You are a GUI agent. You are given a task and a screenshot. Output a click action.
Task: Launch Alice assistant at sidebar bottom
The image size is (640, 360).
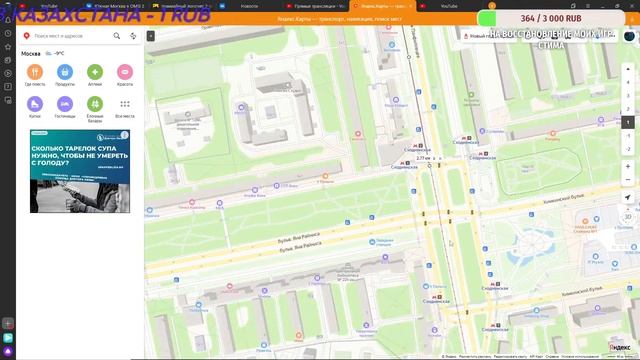pos(8,351)
